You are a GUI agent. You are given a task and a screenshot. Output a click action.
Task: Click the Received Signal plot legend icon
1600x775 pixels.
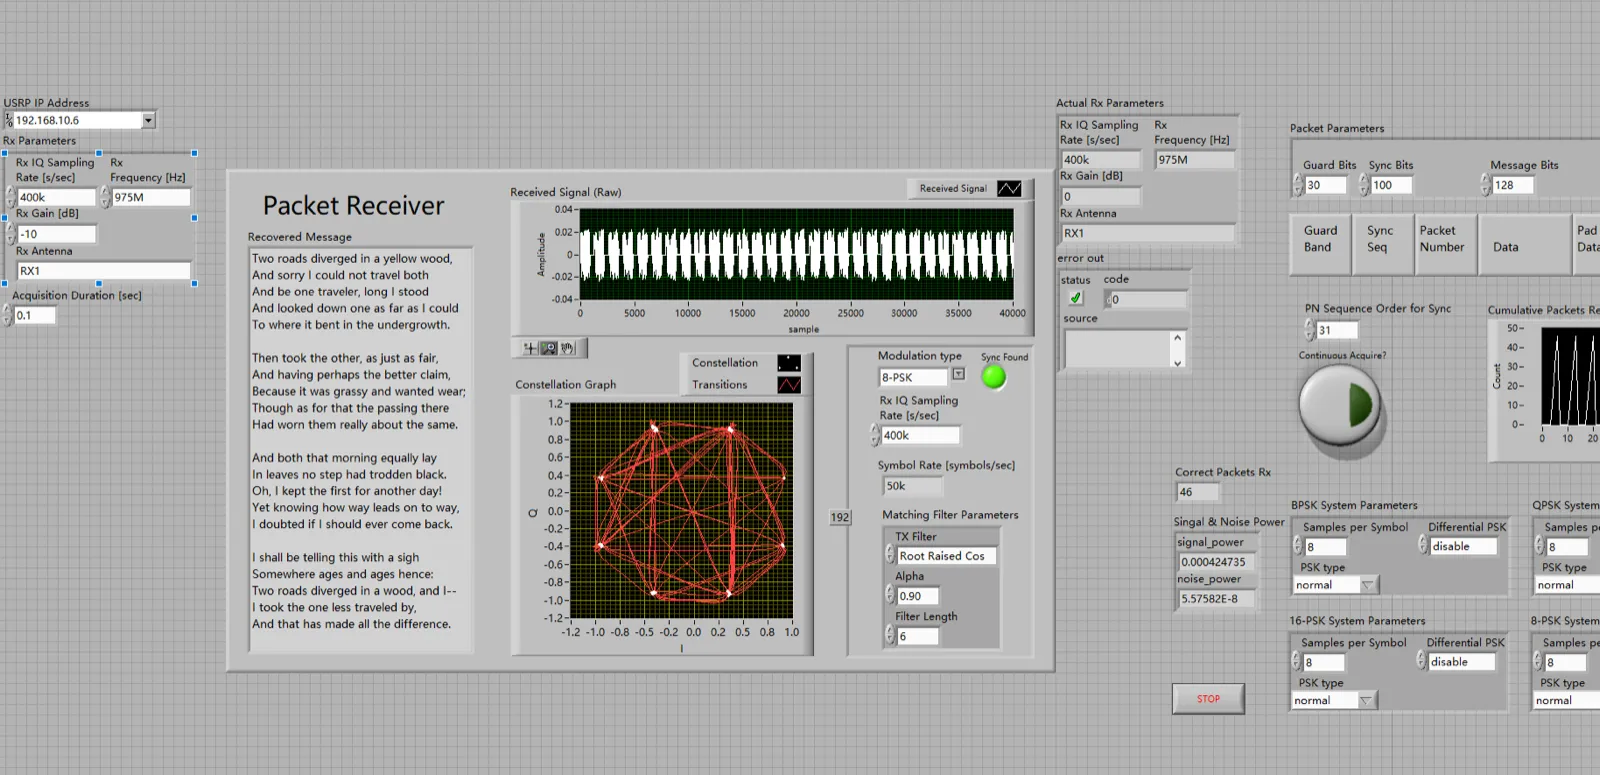tap(1009, 188)
